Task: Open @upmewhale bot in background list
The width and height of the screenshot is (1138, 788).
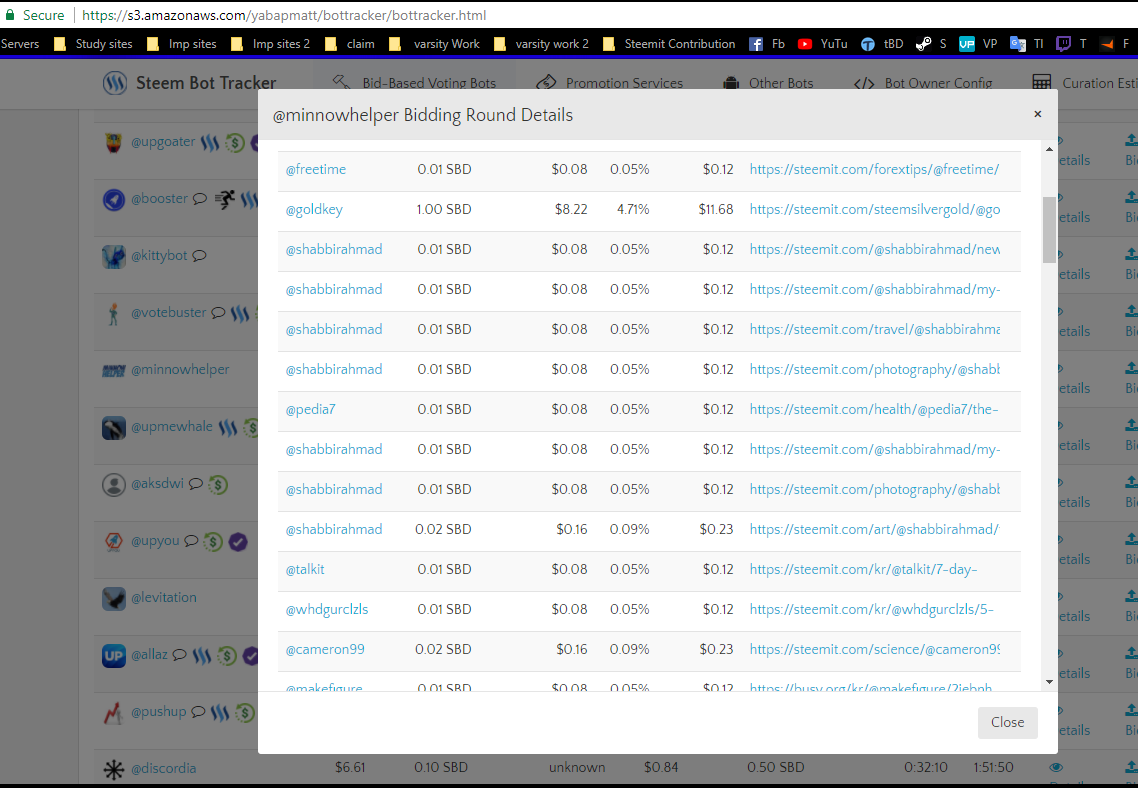Action: (171, 426)
